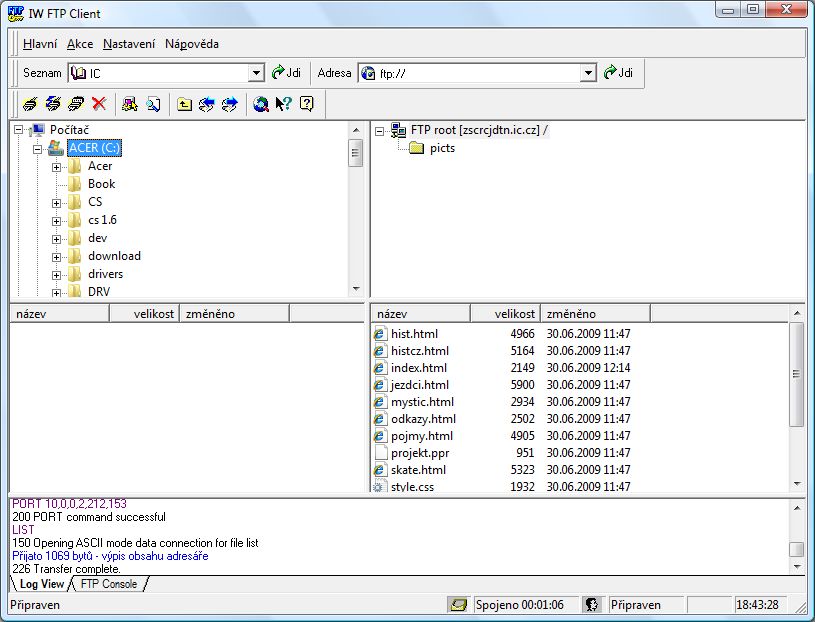Select the style.css gear file icon
Screen dimensions: 815x622
point(379,486)
